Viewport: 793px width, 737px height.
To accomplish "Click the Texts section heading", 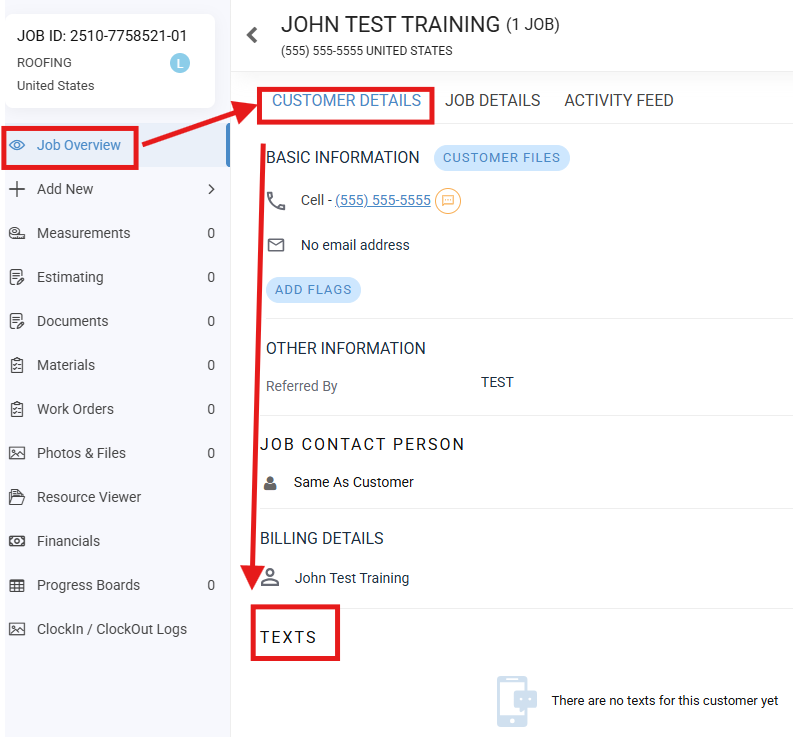I will point(288,637).
